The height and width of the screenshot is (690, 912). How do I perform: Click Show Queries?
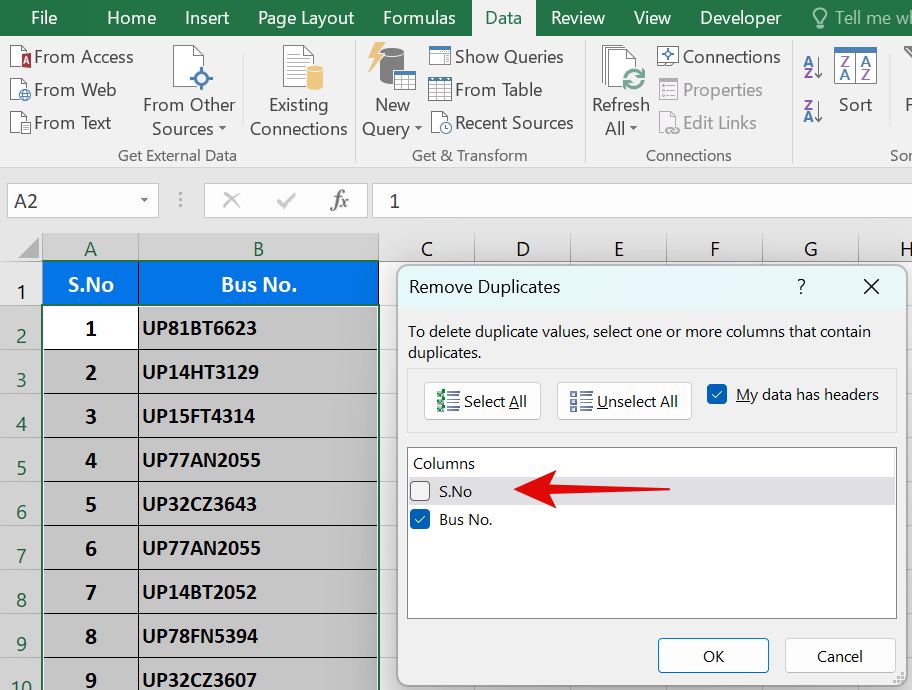click(x=496, y=57)
